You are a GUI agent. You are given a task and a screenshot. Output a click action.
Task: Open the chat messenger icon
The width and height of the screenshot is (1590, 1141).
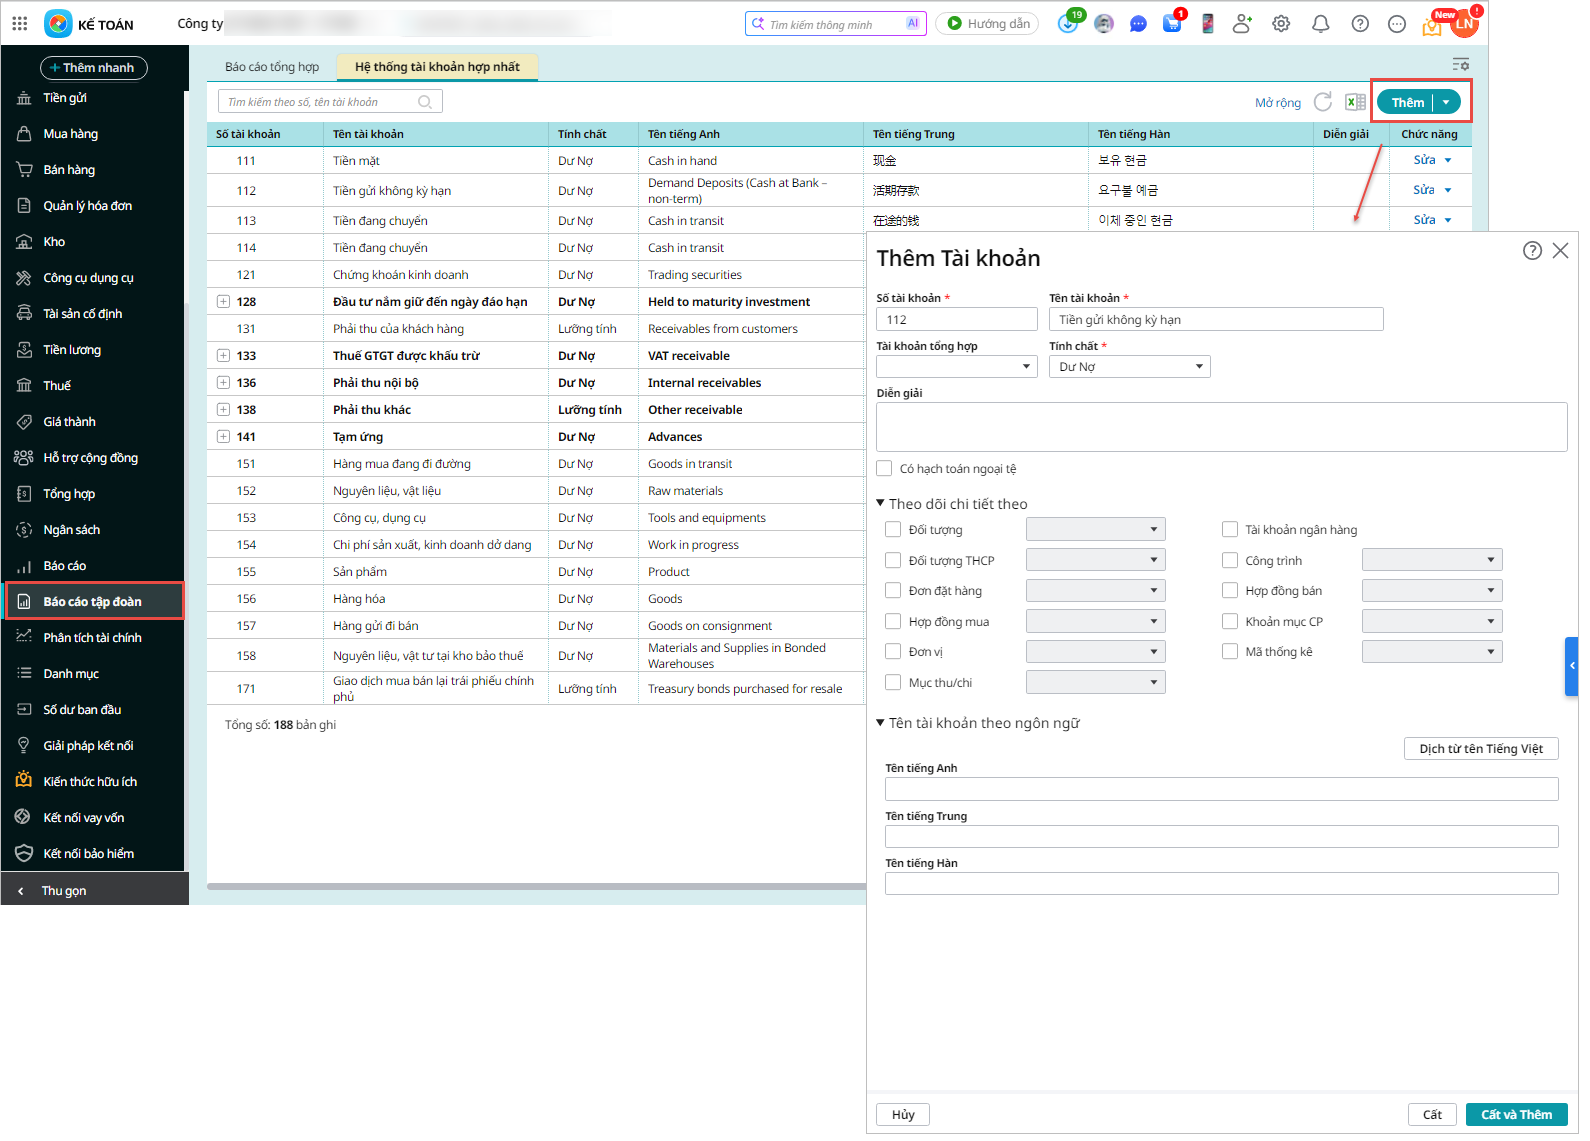tap(1138, 24)
